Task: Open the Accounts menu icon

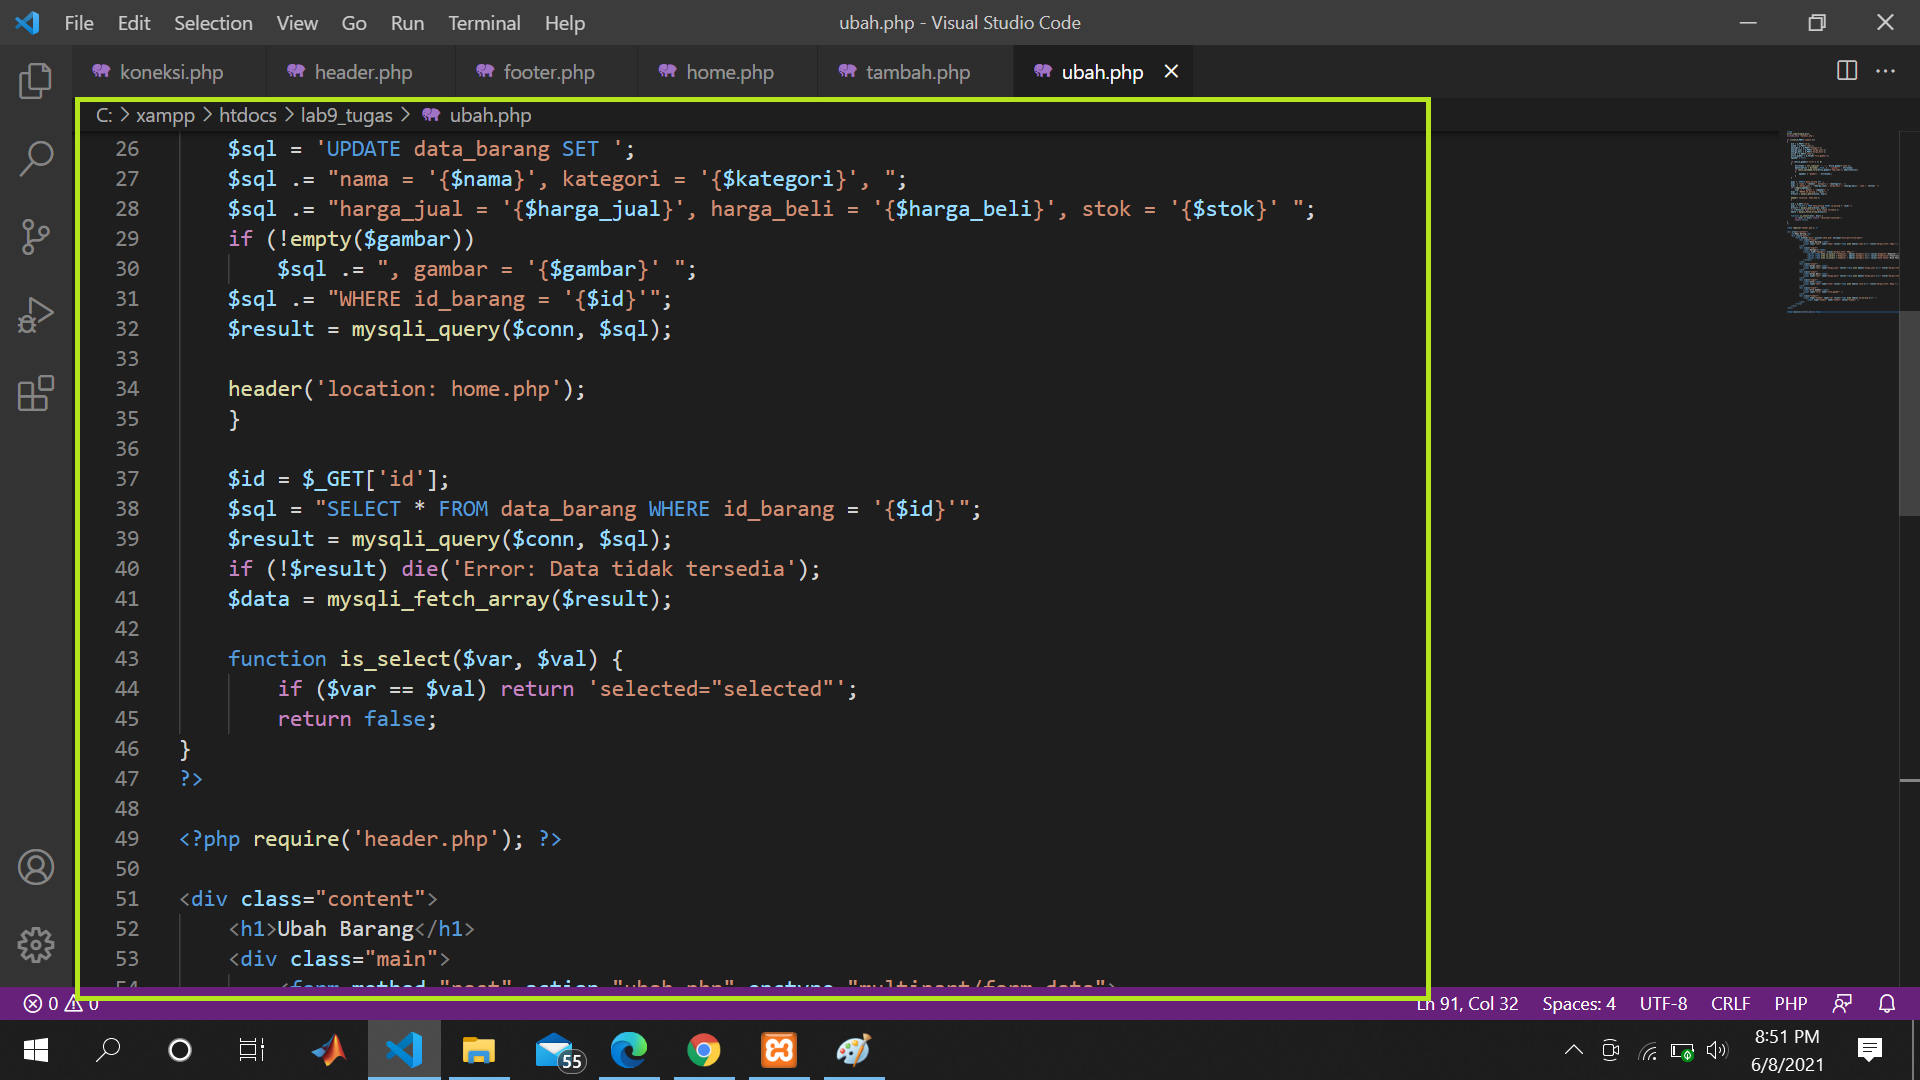Action: point(36,867)
